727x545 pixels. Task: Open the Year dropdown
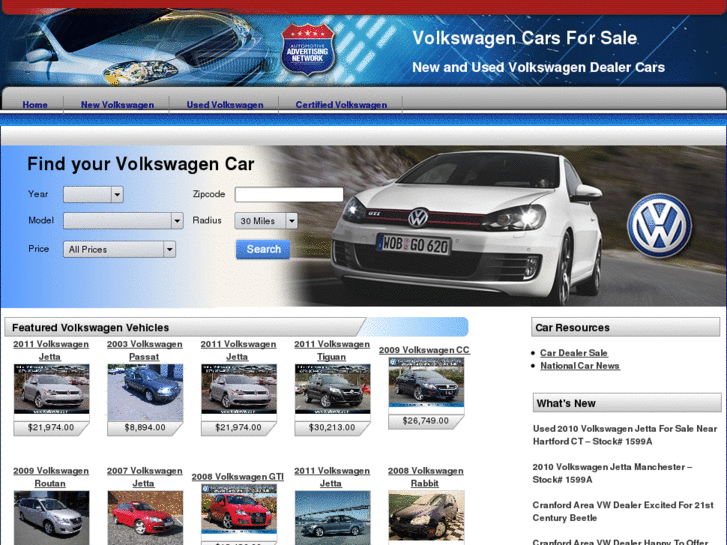click(x=93, y=194)
